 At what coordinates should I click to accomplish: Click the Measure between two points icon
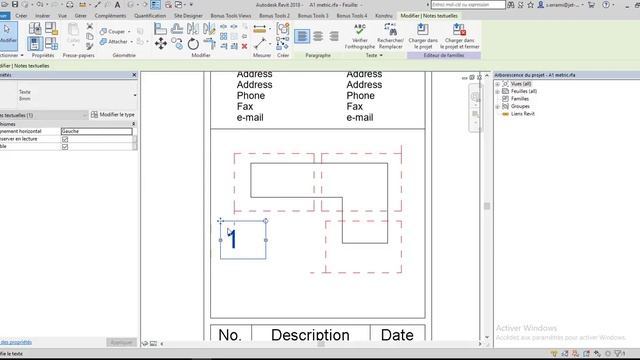[x=260, y=43]
